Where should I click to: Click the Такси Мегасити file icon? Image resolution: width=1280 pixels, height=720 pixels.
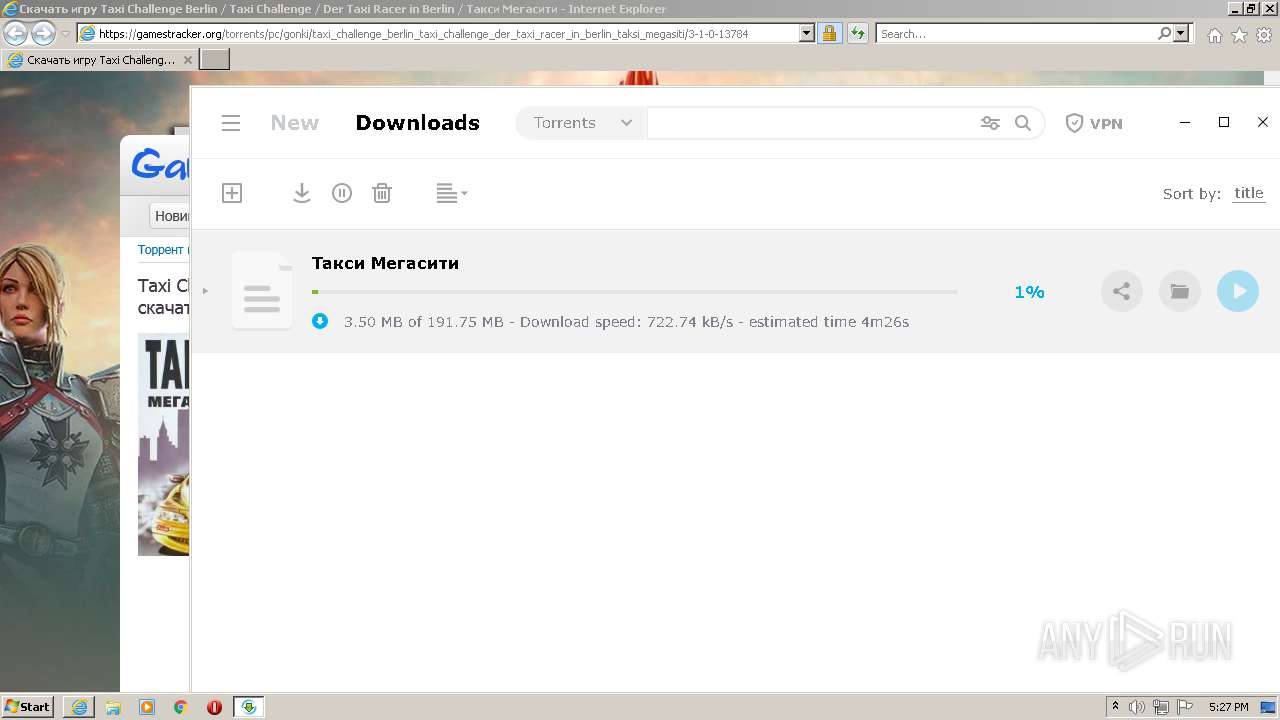[x=262, y=290]
